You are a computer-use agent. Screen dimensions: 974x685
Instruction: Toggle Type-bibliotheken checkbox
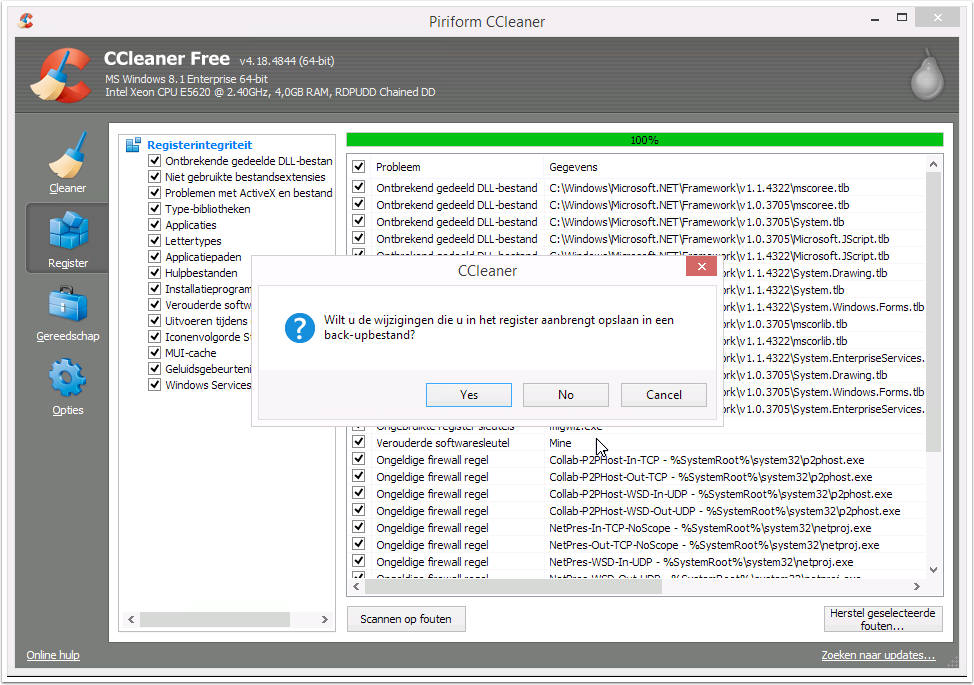[x=155, y=209]
